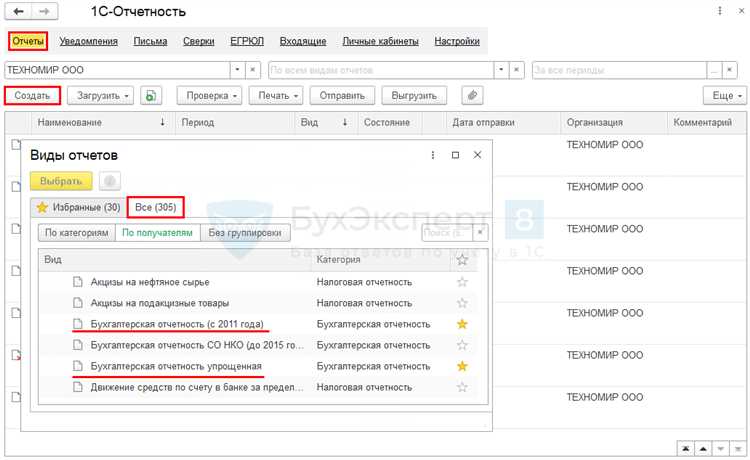Screen dimensions: 750x460
Task: Open the main window kebab menu
Action: [719, 11]
